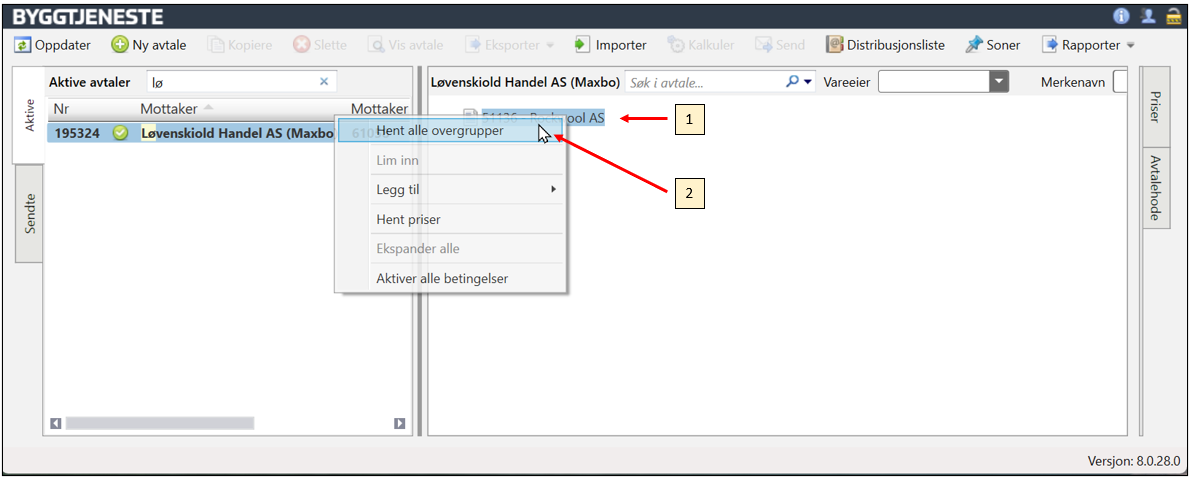Screen dimensions: 1192x480
Task: Open the Priser side tab
Action: 1155,107
